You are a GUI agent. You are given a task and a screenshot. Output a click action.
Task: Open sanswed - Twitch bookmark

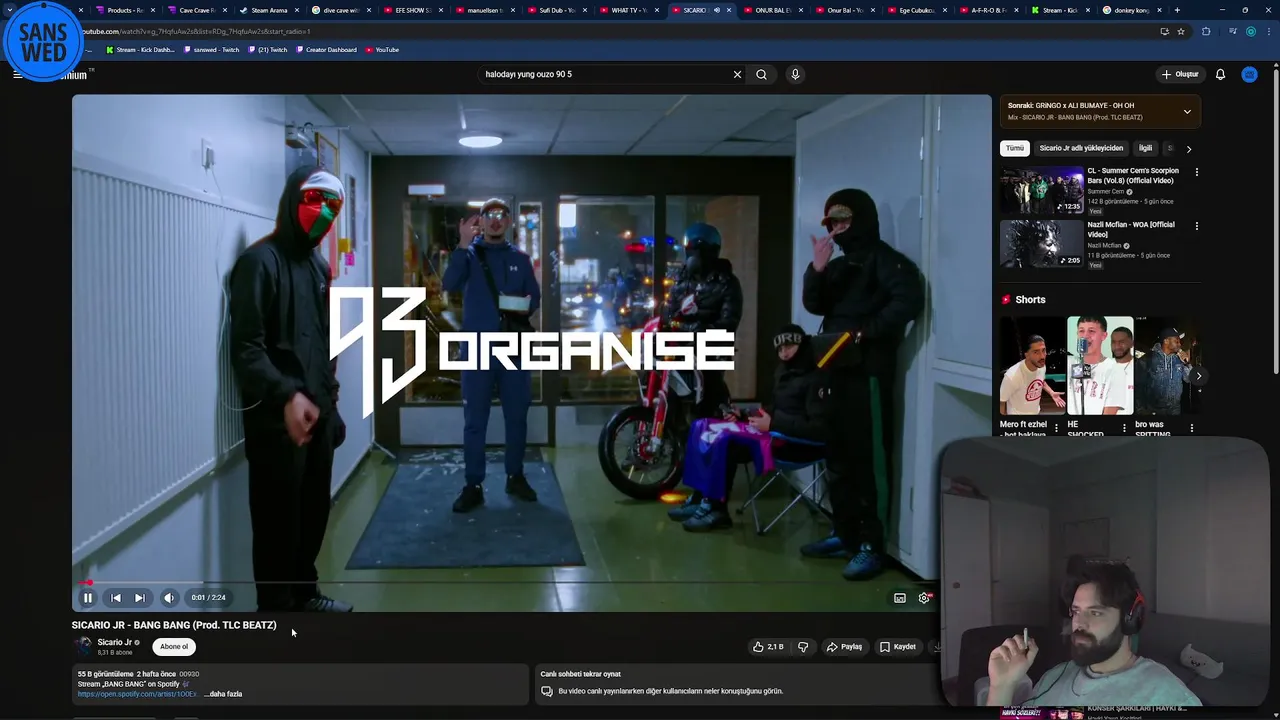212,50
